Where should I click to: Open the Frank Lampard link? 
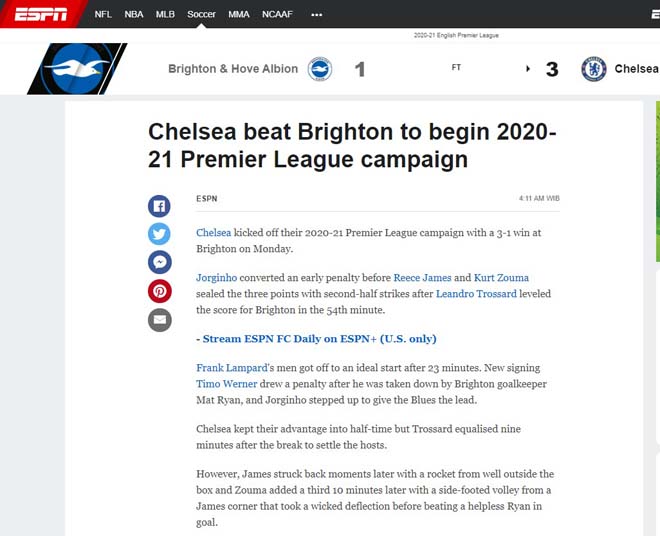(x=231, y=368)
